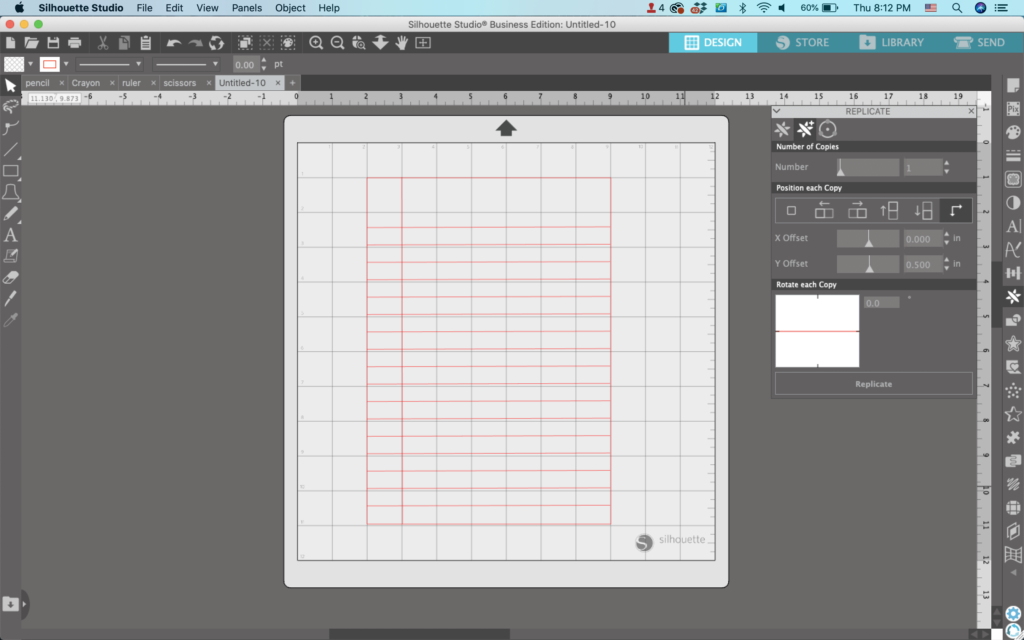Create a new document

pos(10,43)
